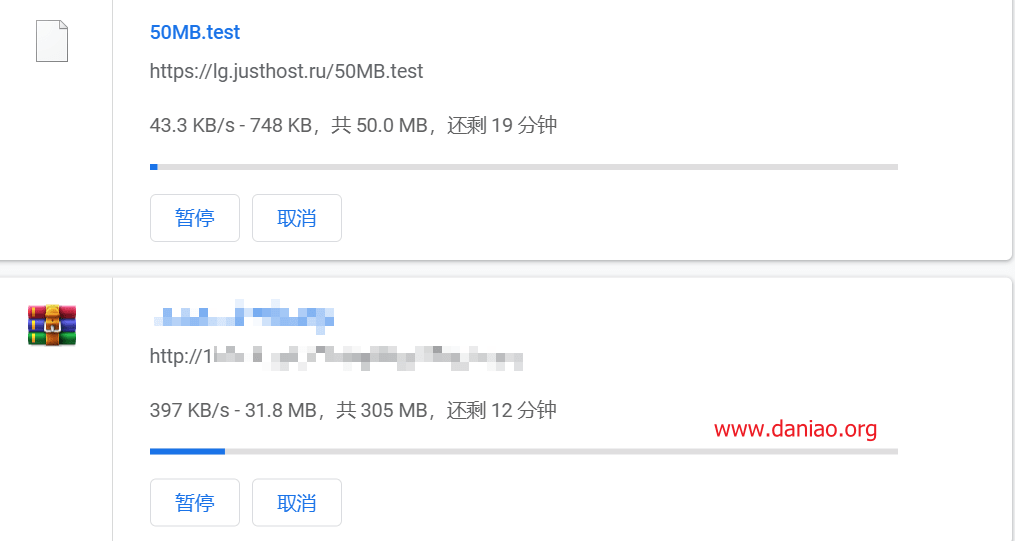
Task: Click the blank file icon for 50MB.test
Action: [52, 41]
